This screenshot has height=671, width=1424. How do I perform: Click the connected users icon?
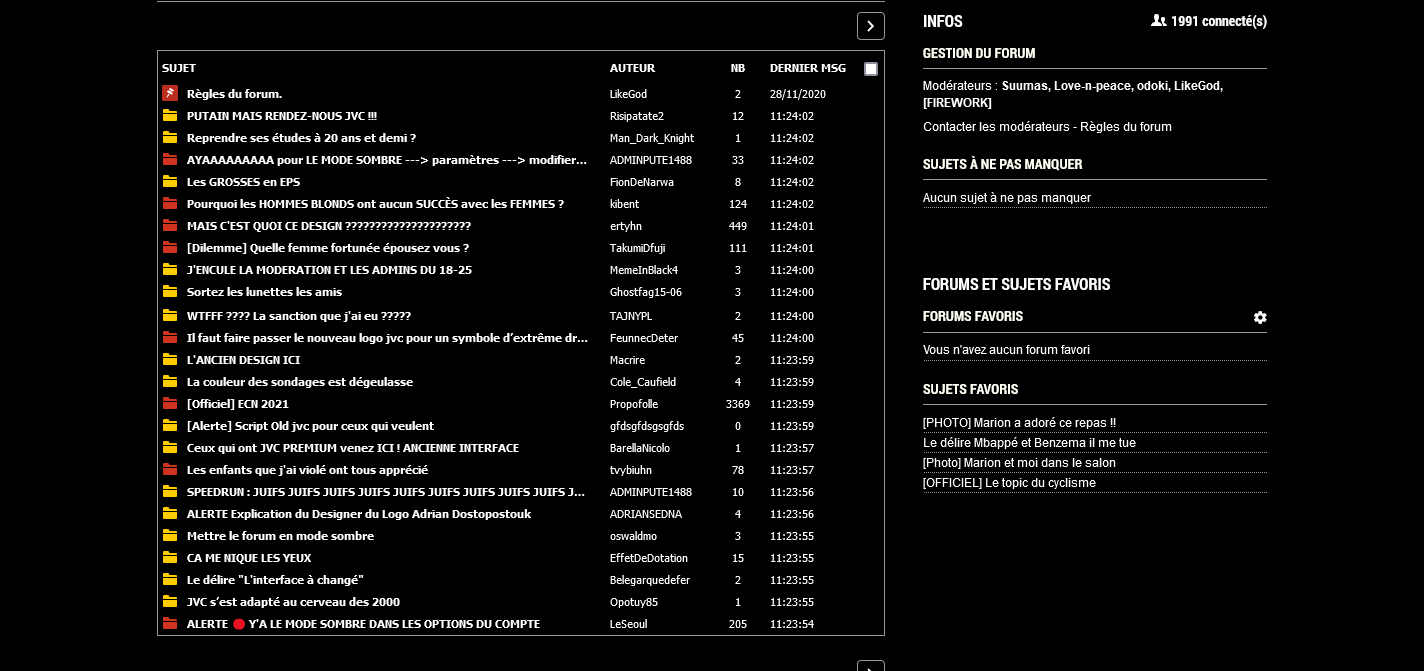[1158, 21]
